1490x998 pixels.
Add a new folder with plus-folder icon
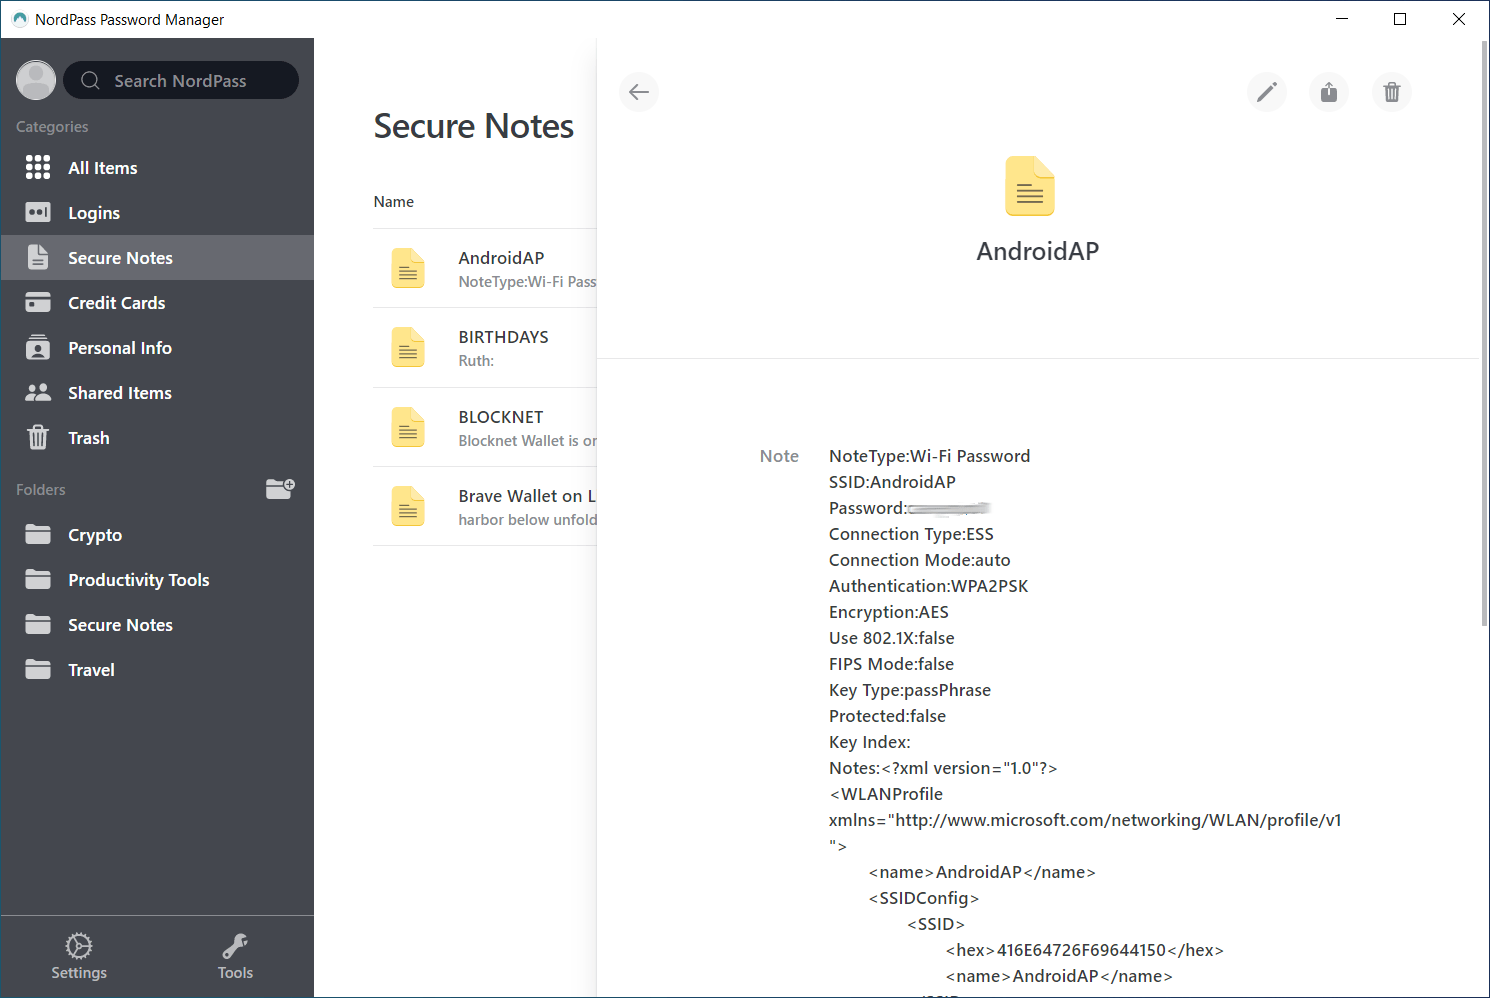[x=280, y=488]
